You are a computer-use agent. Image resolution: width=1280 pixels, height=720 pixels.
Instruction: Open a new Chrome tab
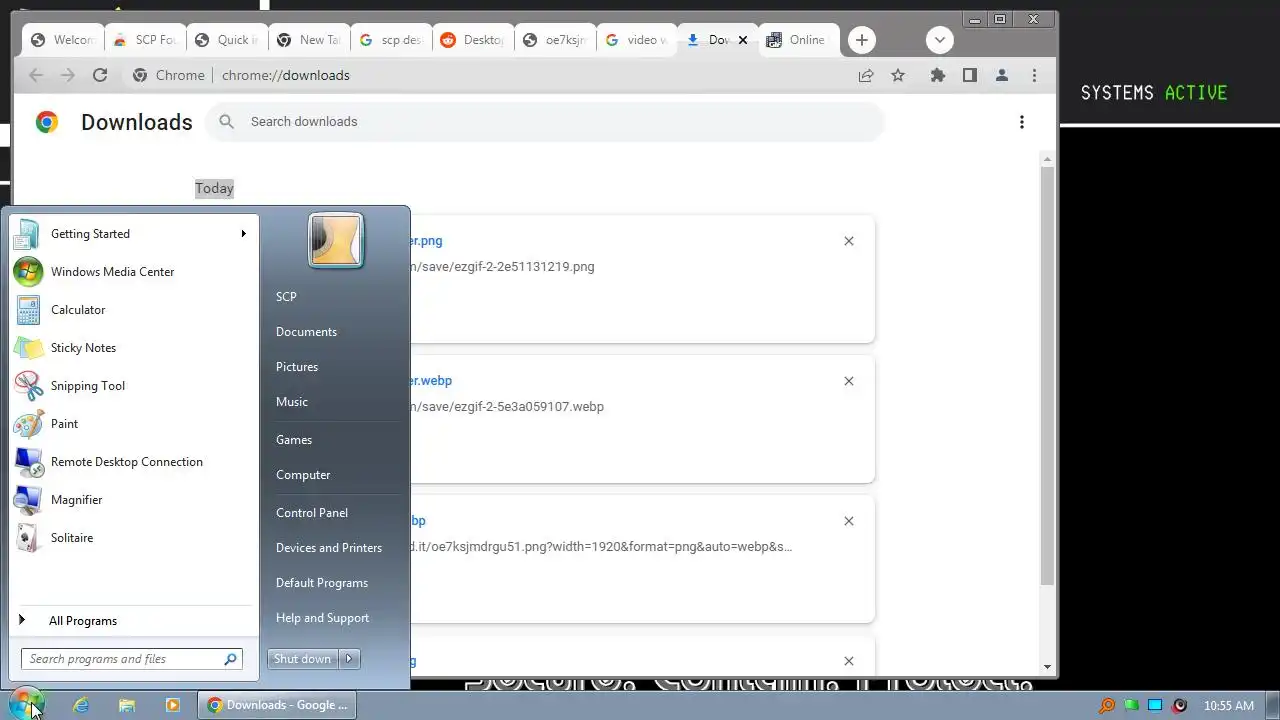coord(861,40)
